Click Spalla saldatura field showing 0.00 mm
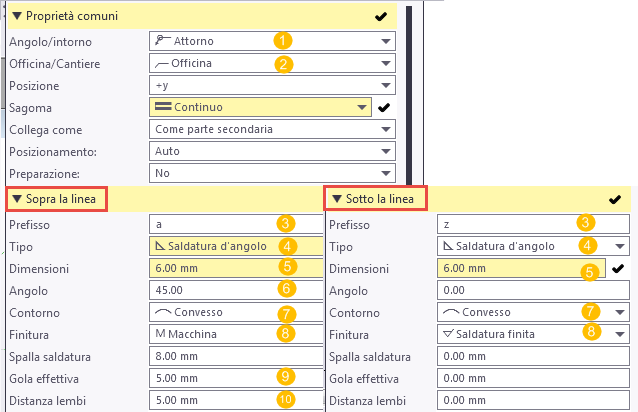The image size is (638, 412). point(533,356)
